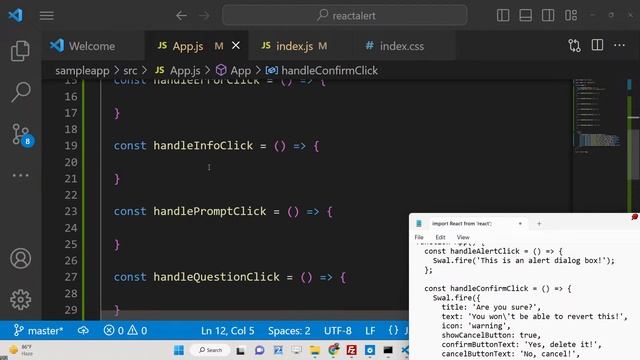
Task: Open the Customize Layout icon
Action: [x=571, y=16]
